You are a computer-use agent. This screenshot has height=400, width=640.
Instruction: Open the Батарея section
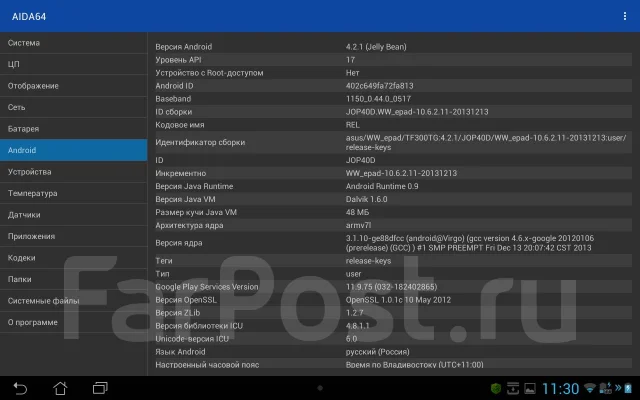click(73, 129)
